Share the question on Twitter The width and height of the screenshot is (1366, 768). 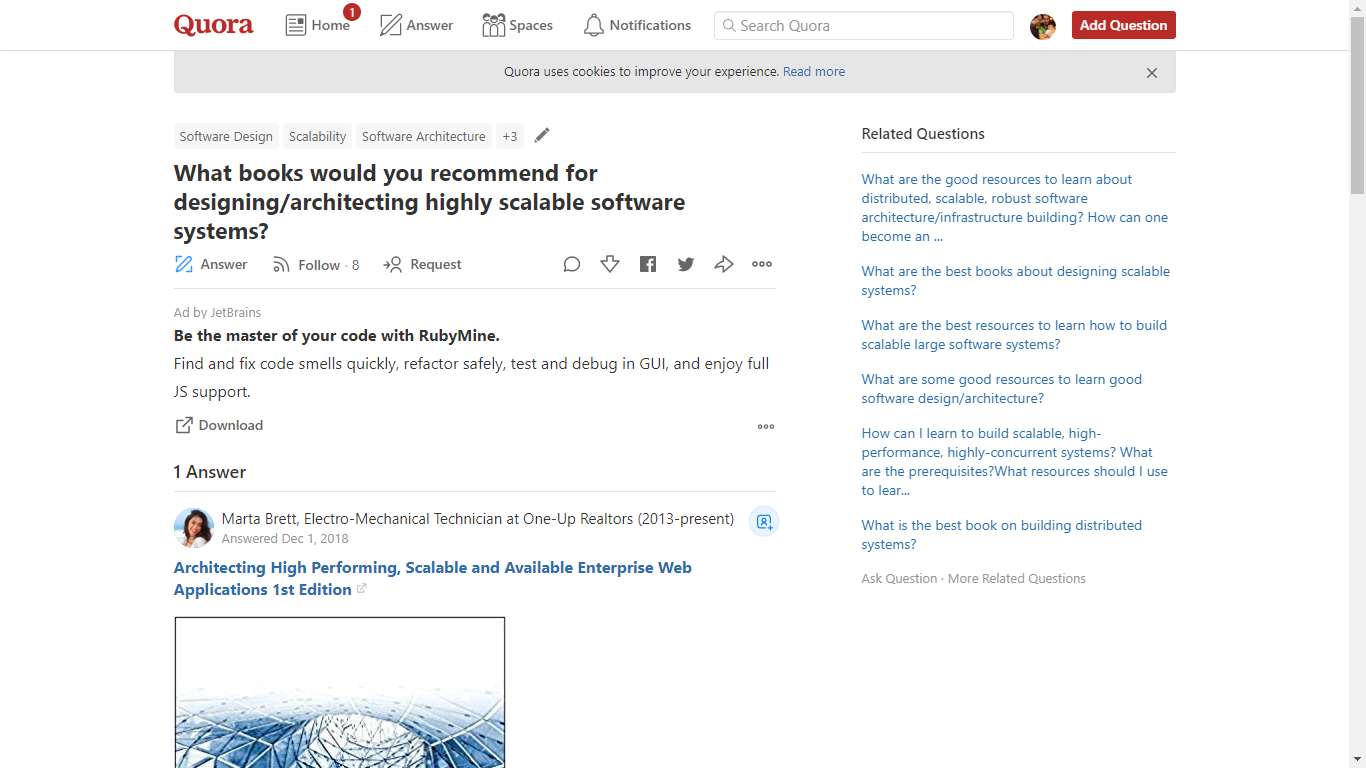point(686,264)
